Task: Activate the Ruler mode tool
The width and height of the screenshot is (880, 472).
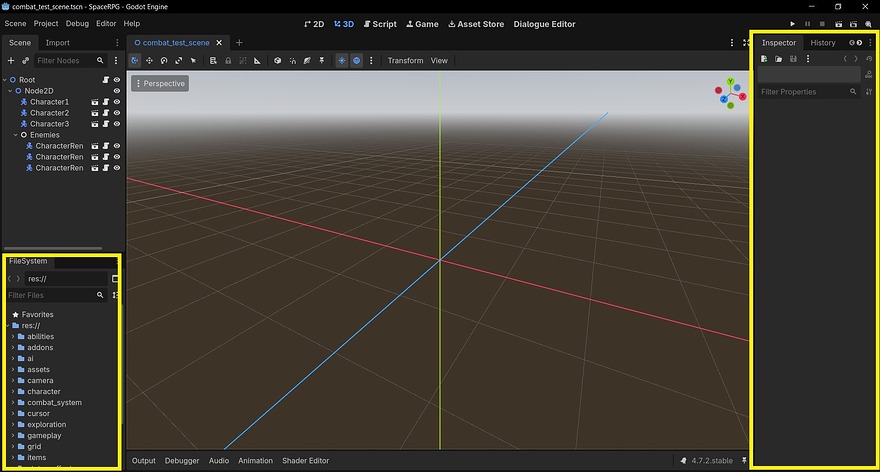Action: (257, 61)
